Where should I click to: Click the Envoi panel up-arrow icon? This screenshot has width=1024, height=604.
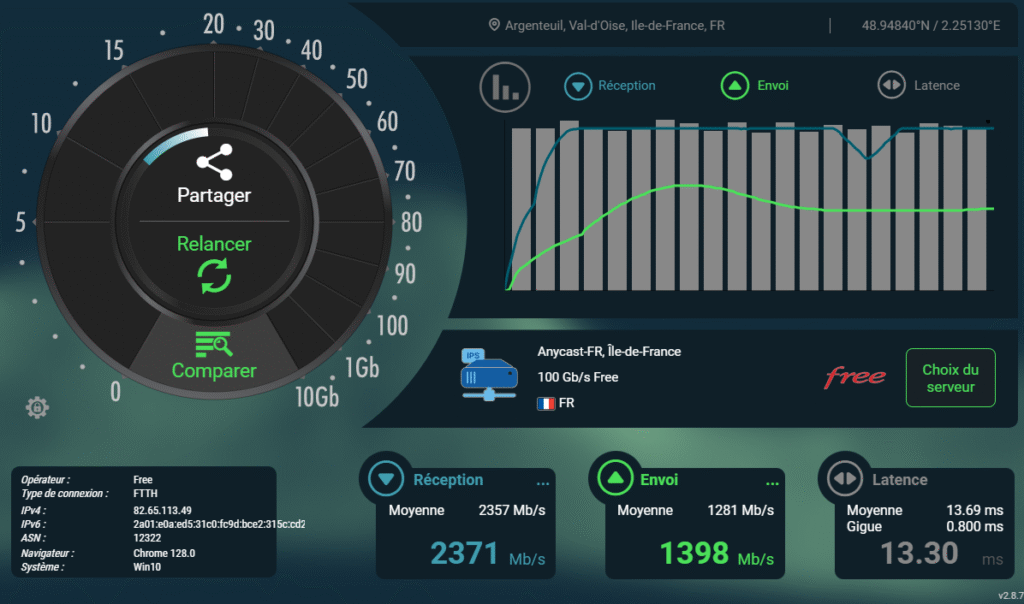point(615,478)
